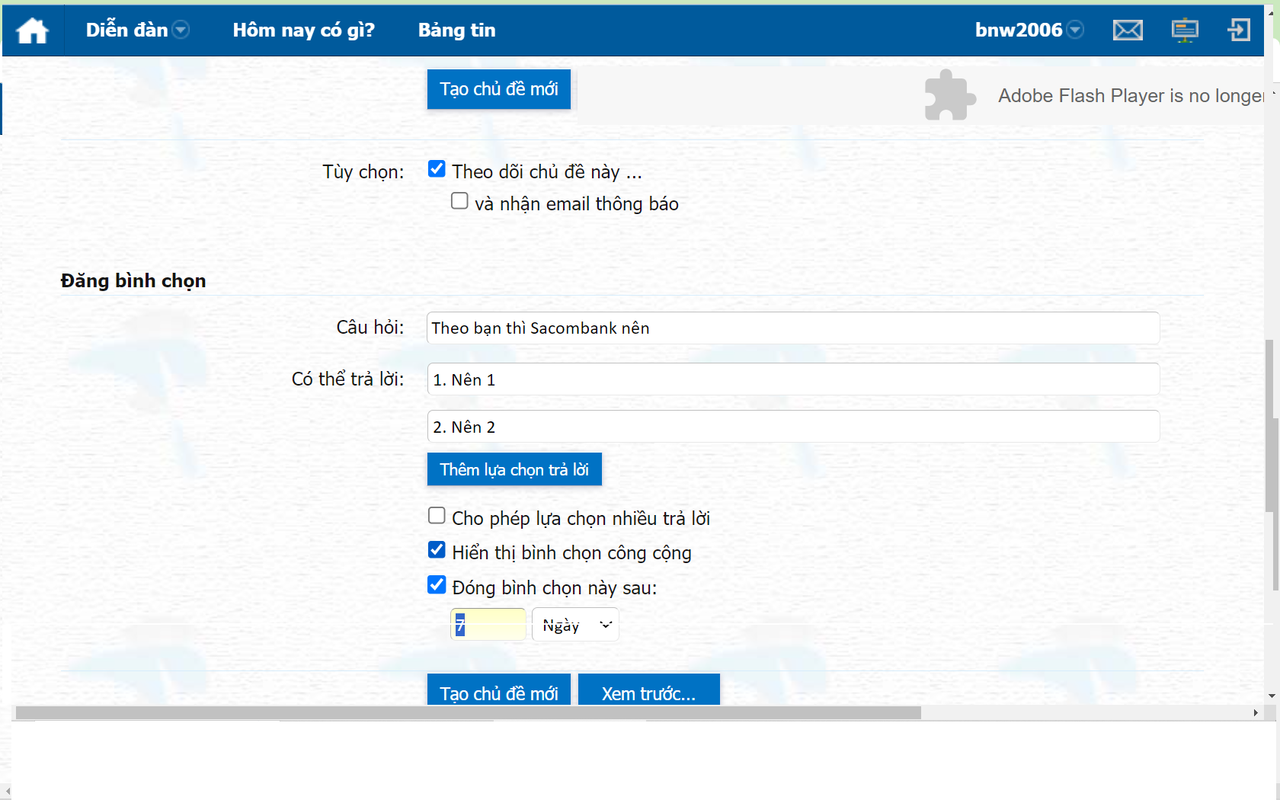Click the Câu hỏi: label

coord(370,328)
